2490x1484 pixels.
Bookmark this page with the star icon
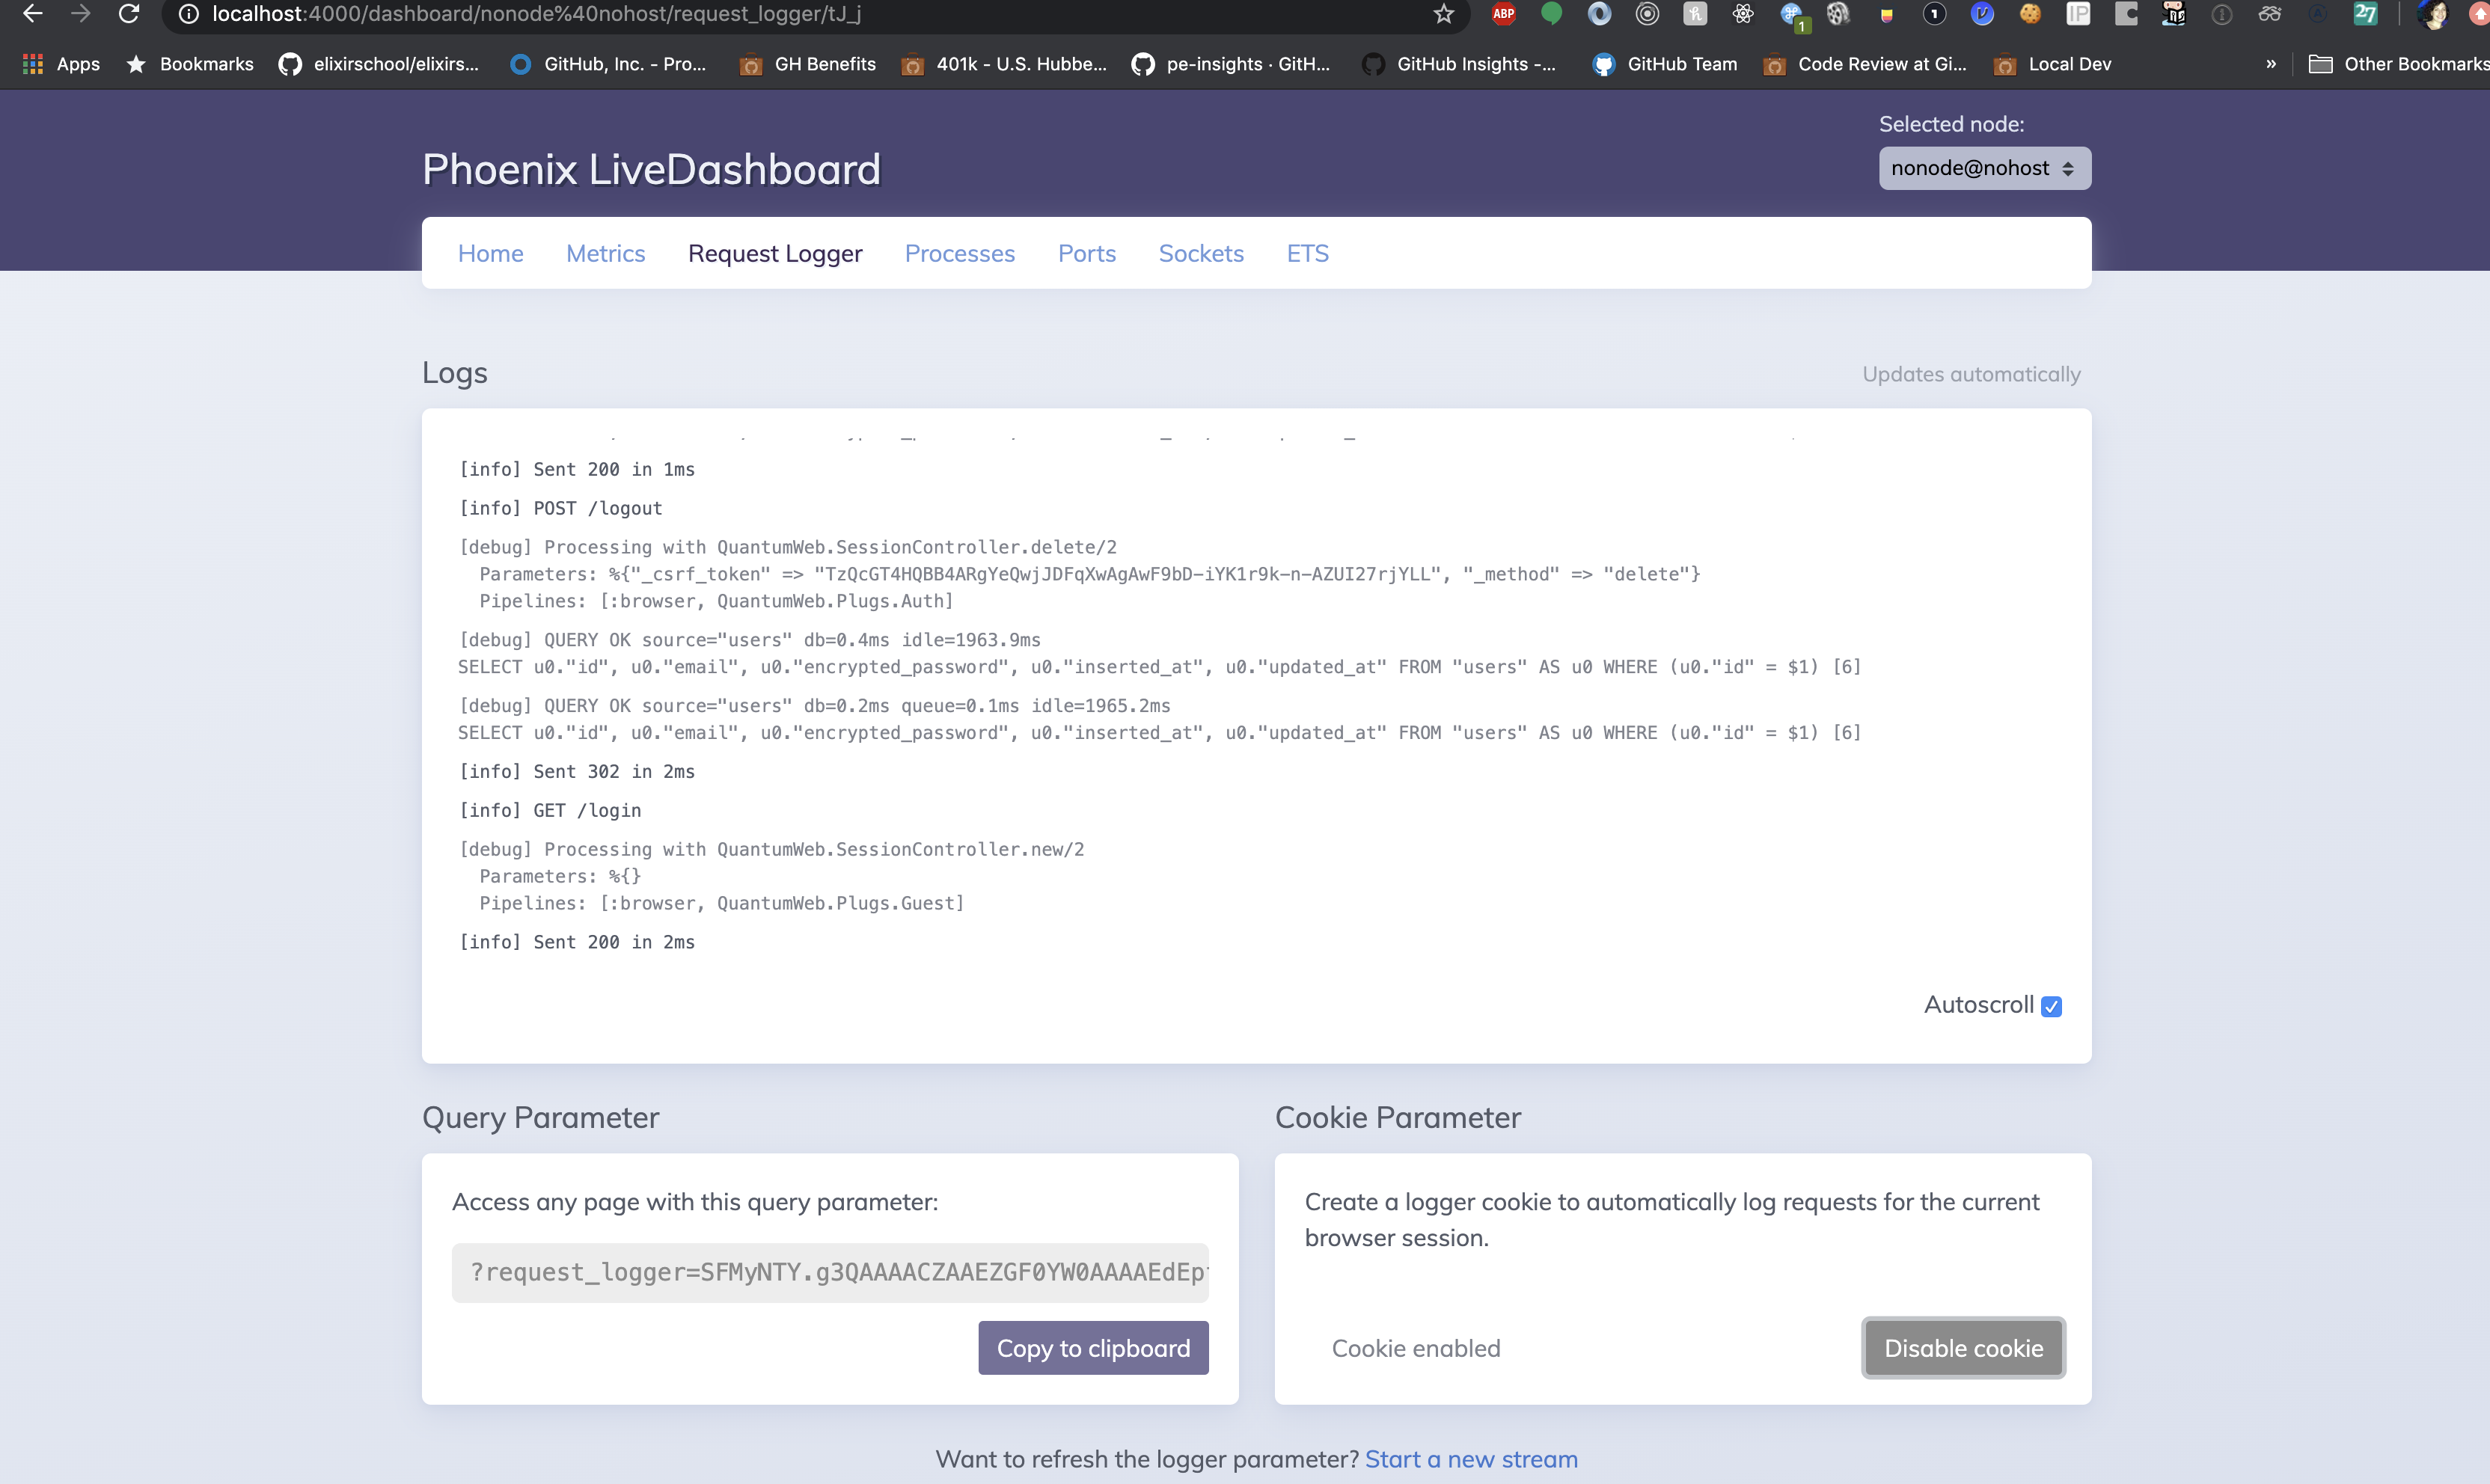pyautogui.click(x=1443, y=14)
